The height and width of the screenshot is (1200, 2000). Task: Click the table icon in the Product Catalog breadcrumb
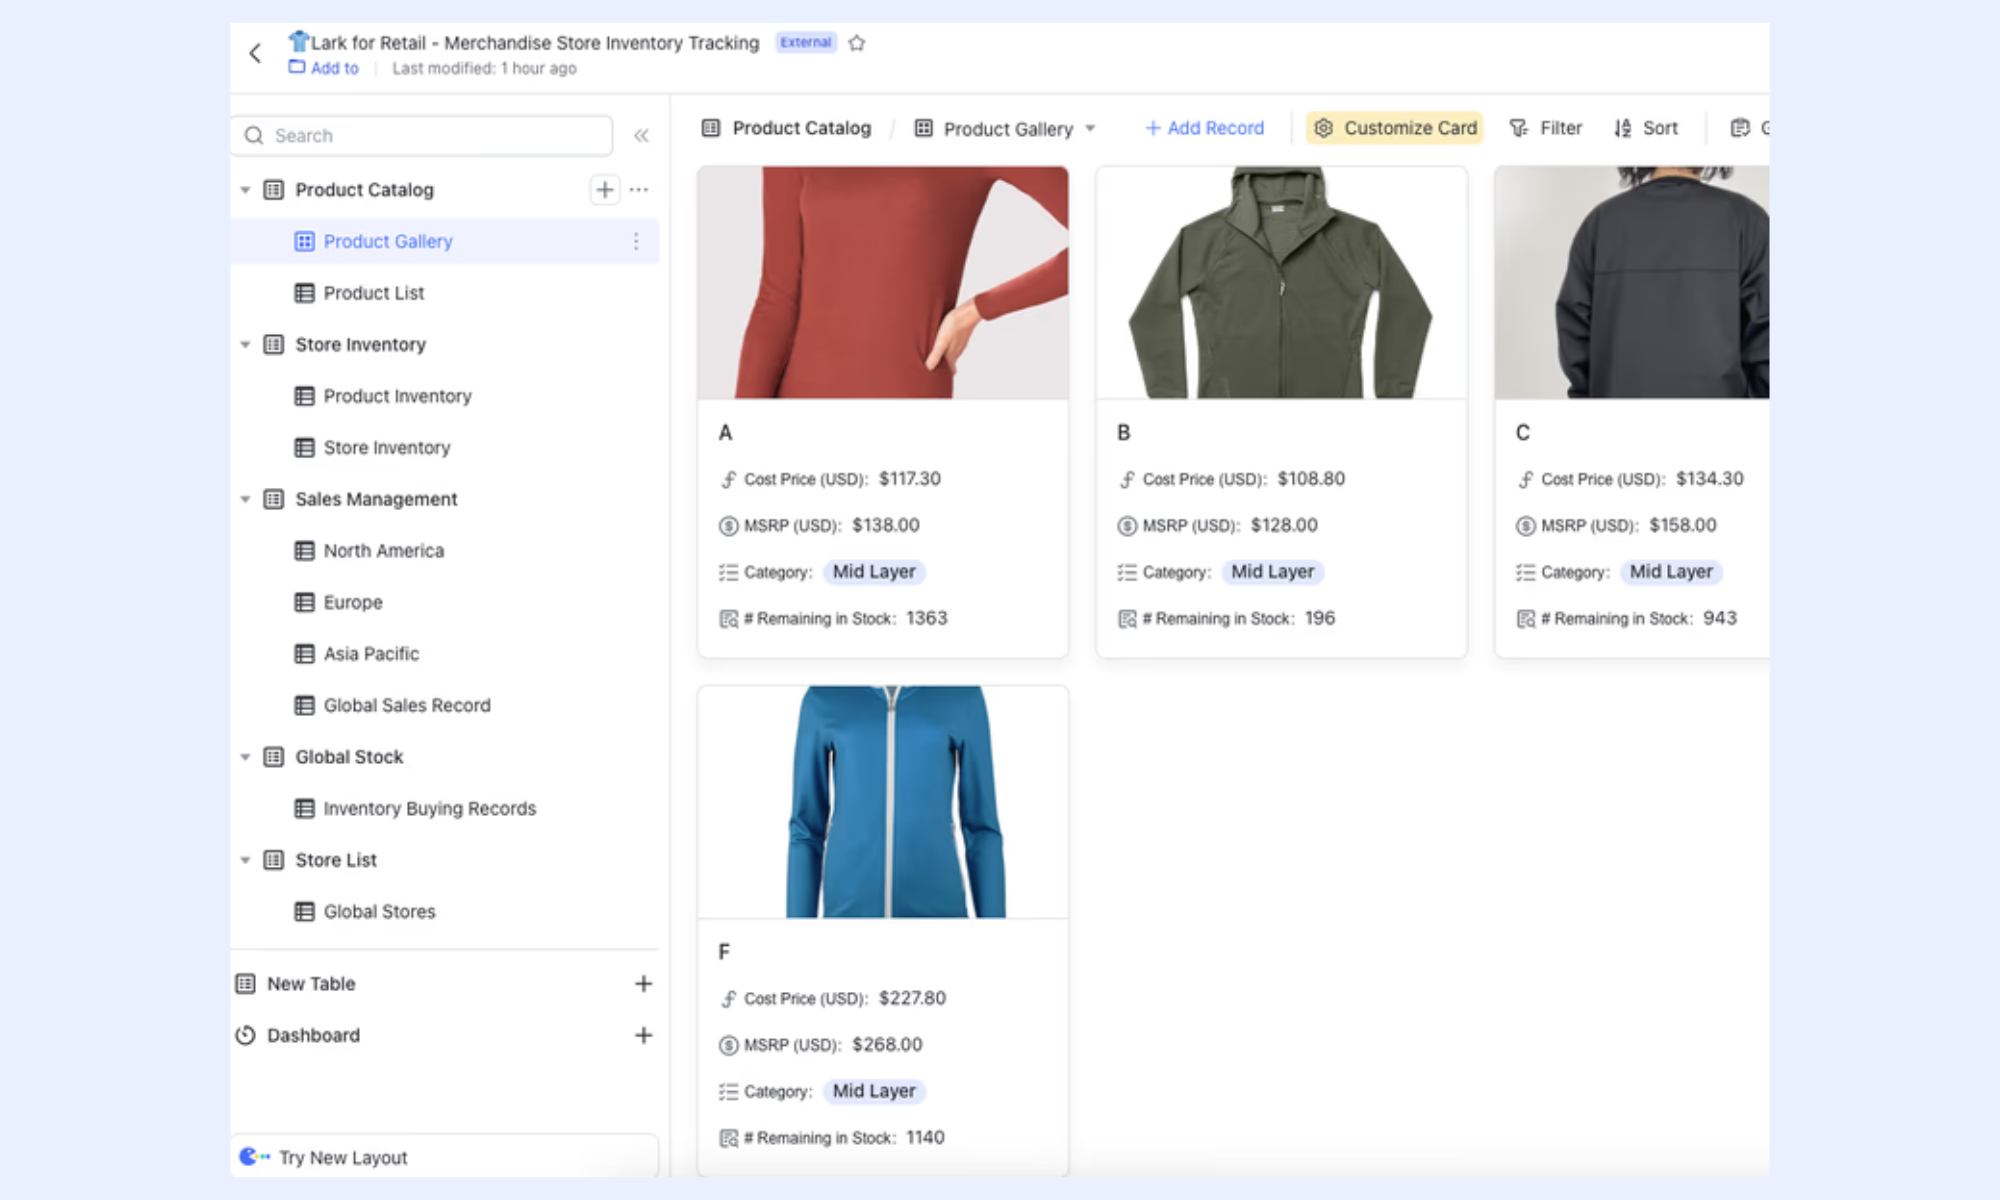pos(711,128)
